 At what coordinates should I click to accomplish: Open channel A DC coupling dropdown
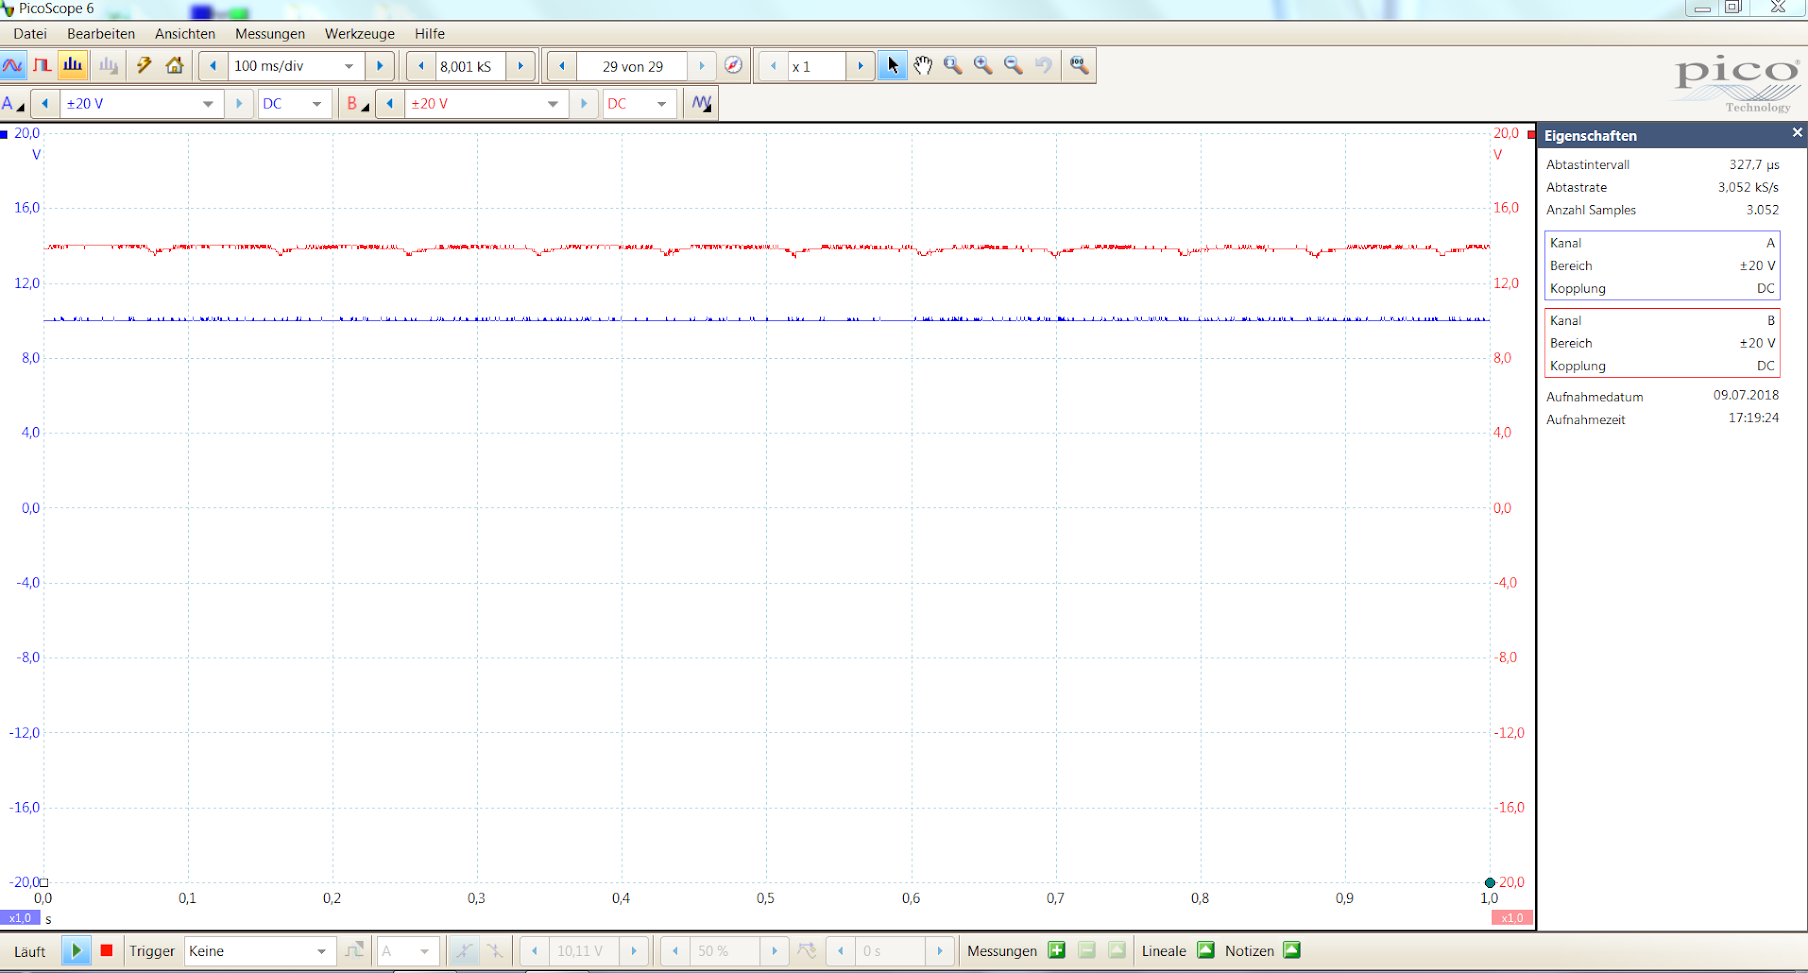coord(295,104)
